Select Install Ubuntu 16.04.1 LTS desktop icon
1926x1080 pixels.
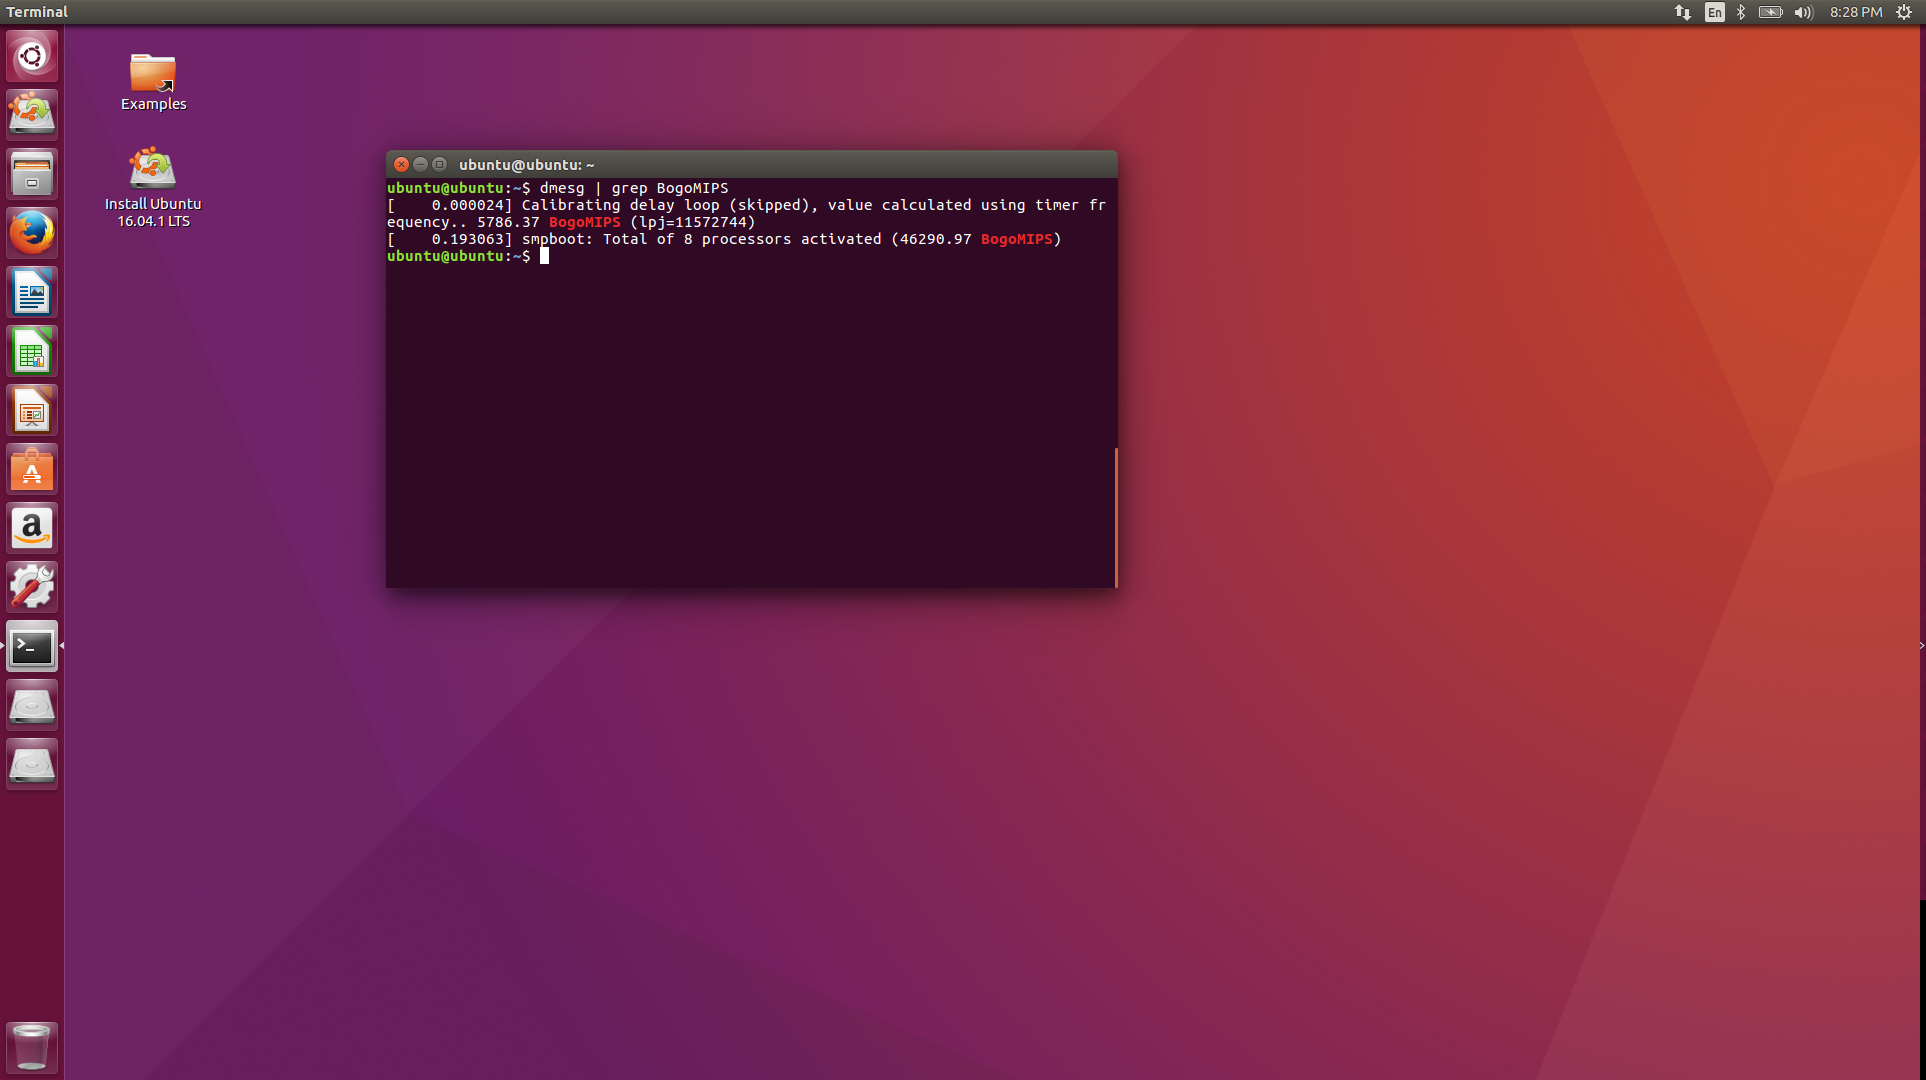[153, 188]
